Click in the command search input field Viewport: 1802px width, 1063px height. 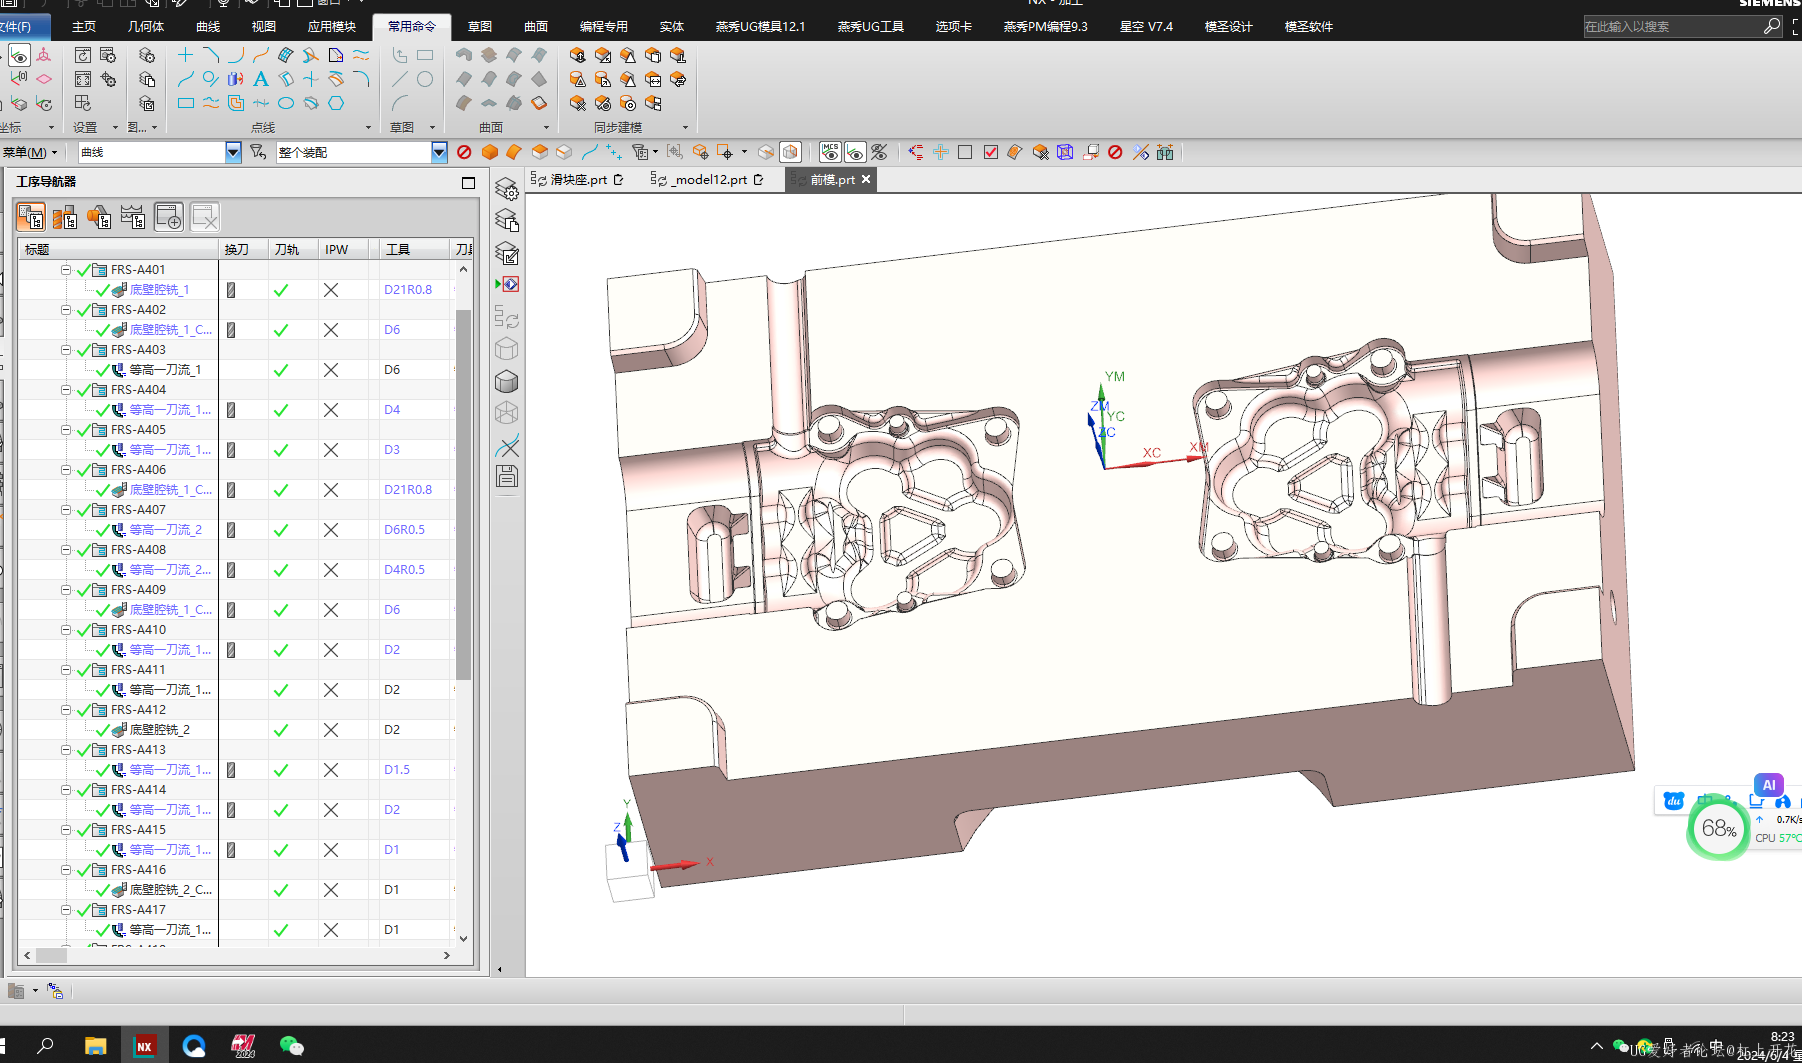1673,27
